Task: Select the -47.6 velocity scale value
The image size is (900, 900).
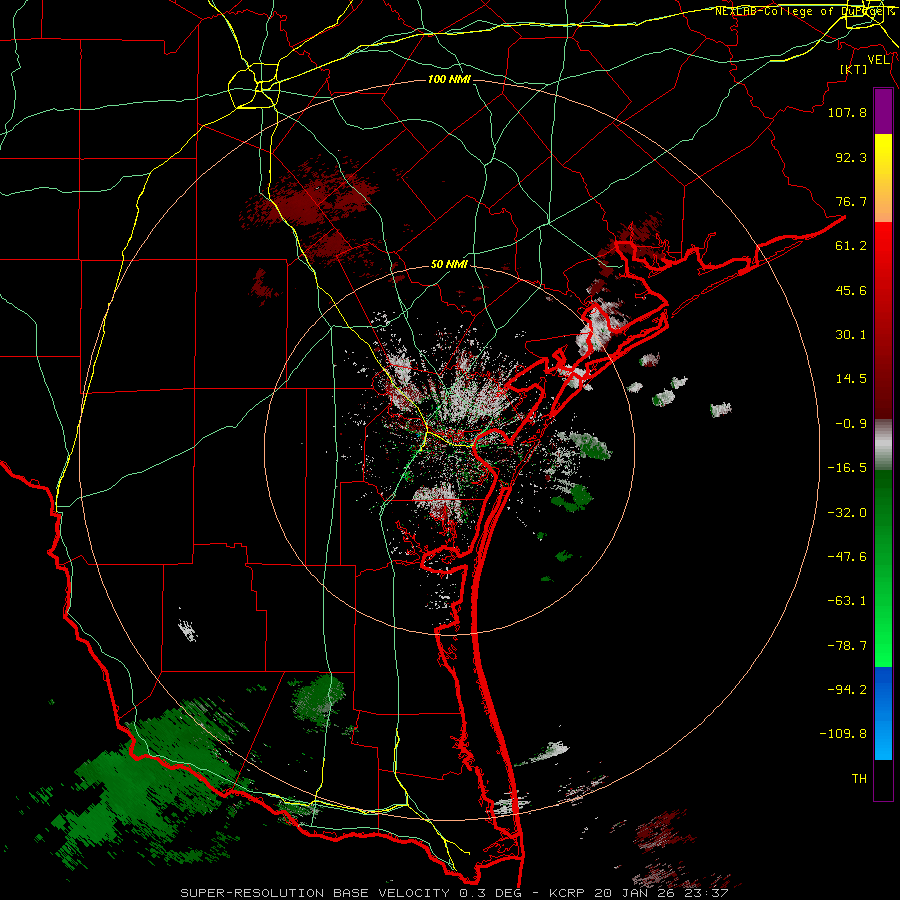Action: click(847, 557)
